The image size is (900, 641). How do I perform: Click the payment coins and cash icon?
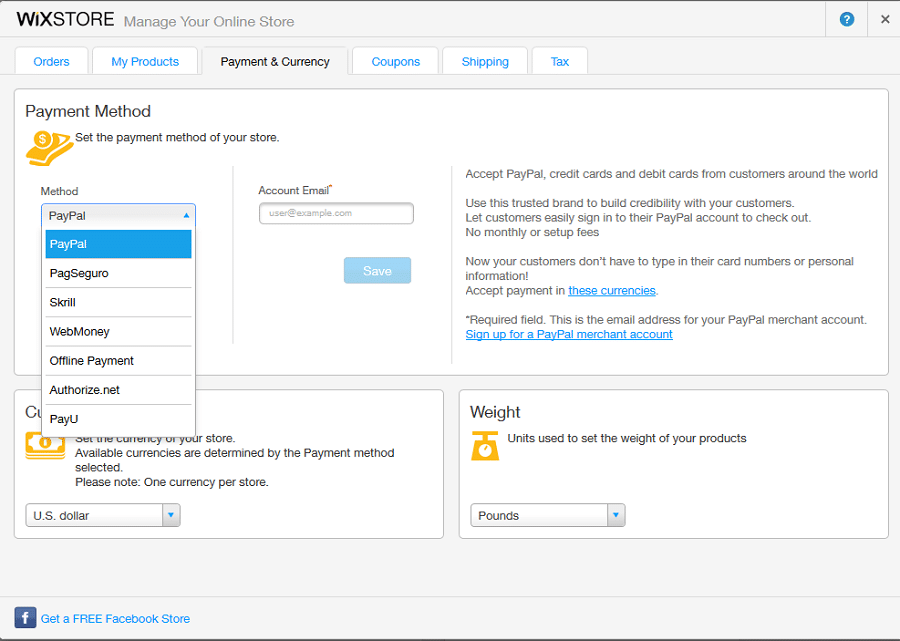49,148
